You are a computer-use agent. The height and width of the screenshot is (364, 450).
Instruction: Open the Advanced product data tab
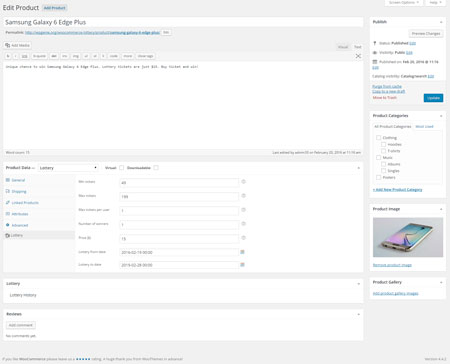point(20,225)
